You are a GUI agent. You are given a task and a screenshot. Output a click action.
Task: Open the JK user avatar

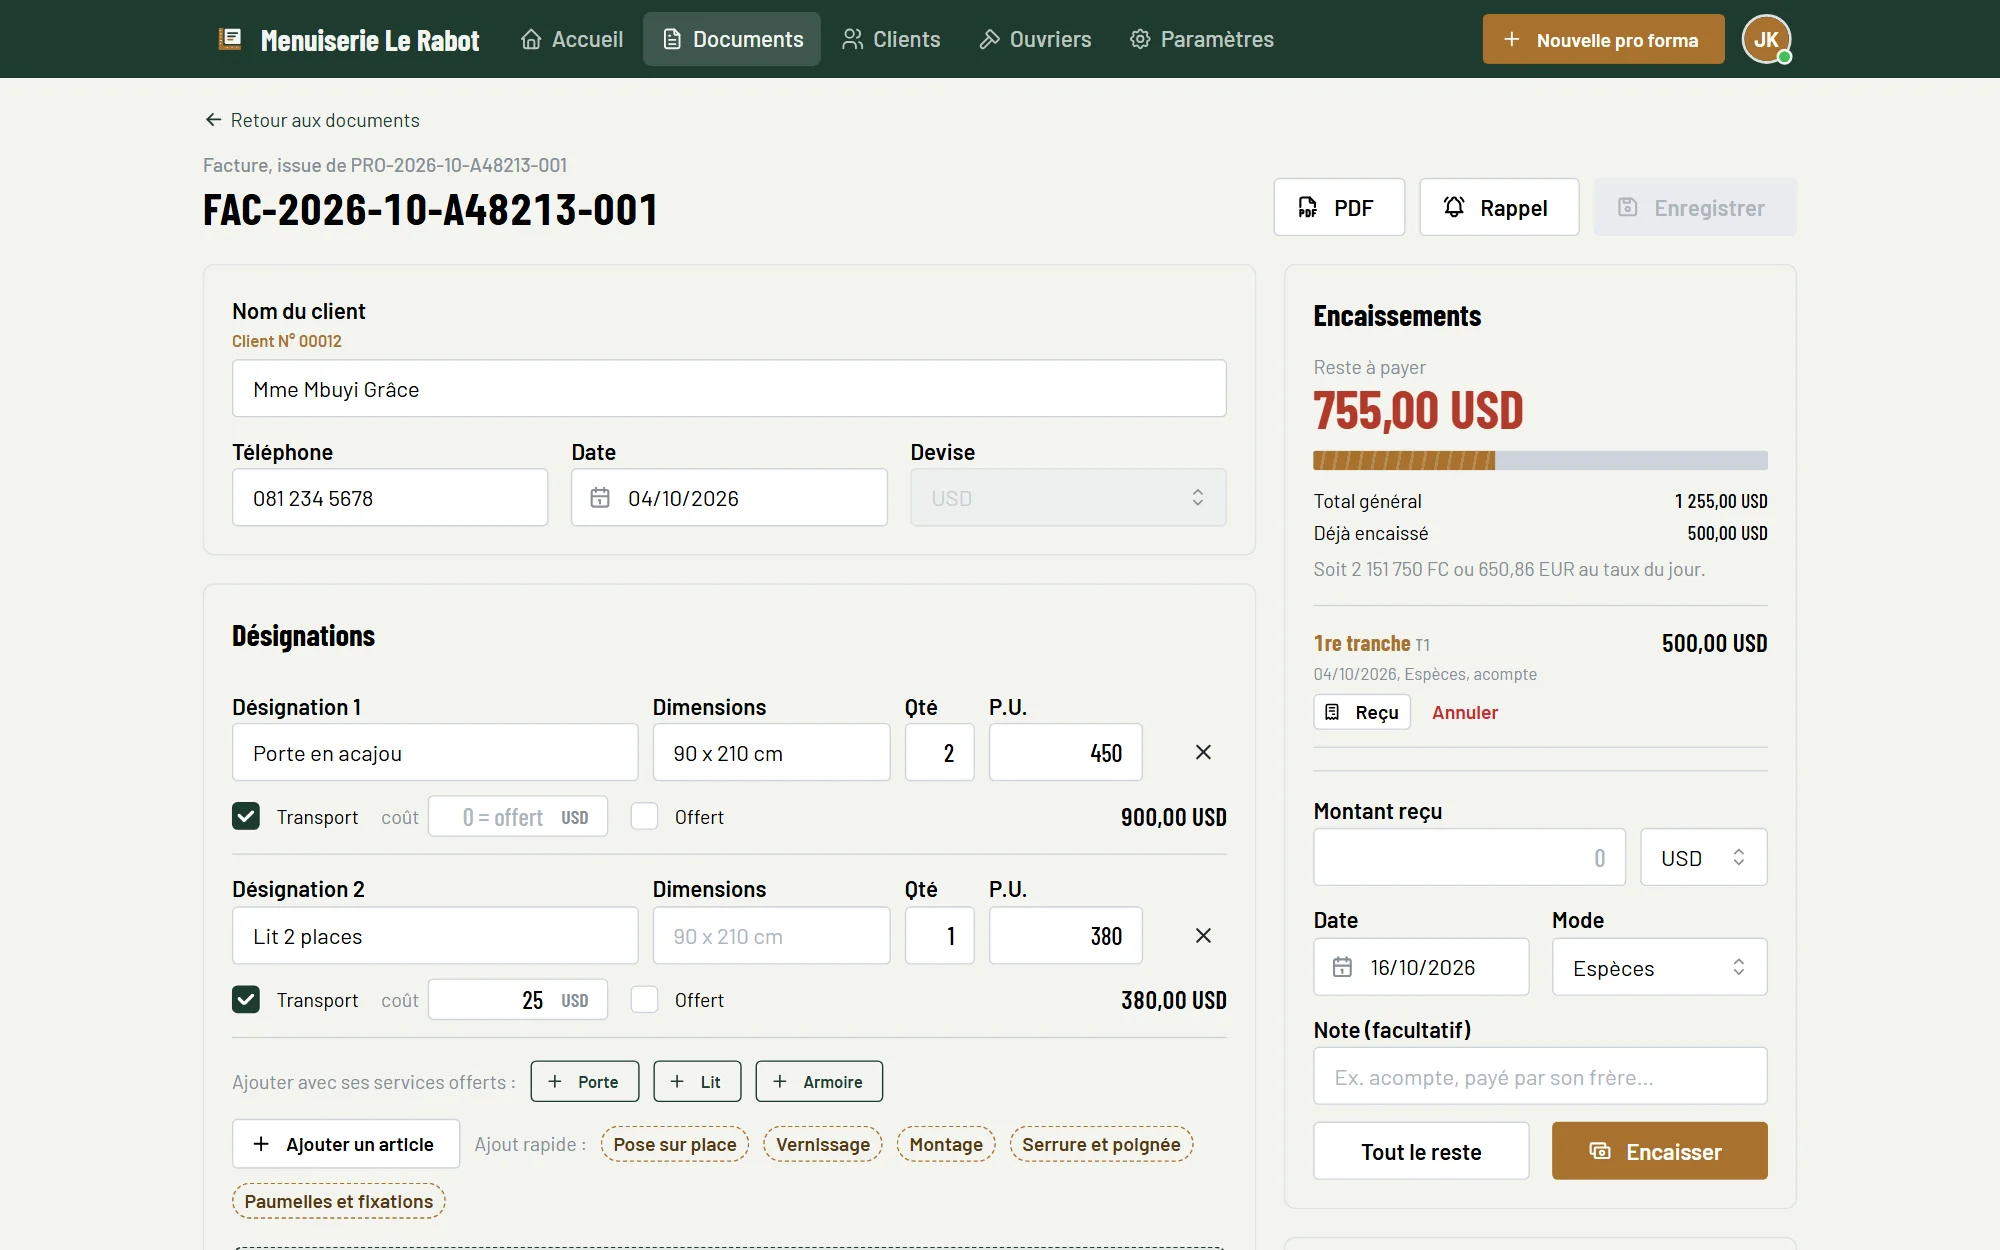click(x=1766, y=39)
